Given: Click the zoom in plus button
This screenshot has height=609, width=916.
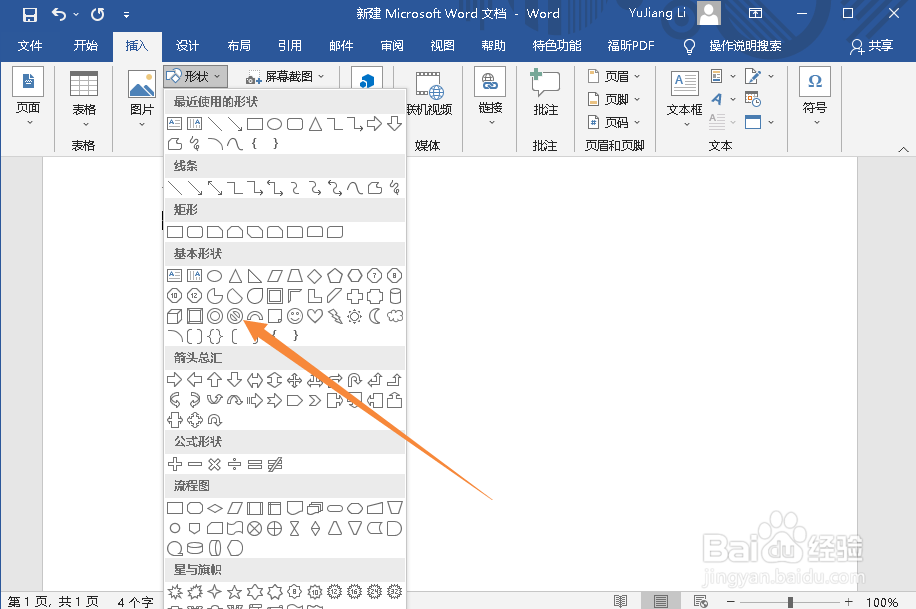Looking at the screenshot, I should click(x=849, y=601).
